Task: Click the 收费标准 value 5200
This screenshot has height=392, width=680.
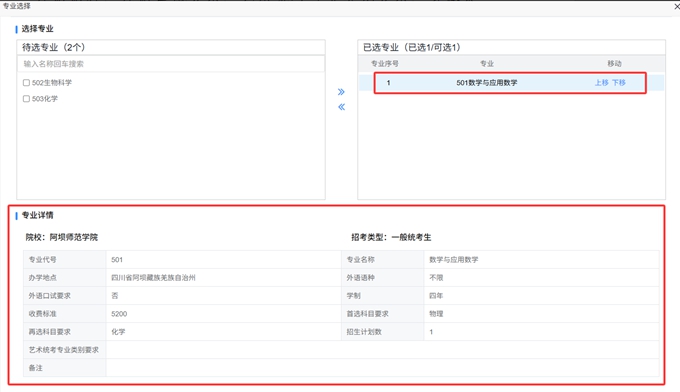Action: click(119, 314)
